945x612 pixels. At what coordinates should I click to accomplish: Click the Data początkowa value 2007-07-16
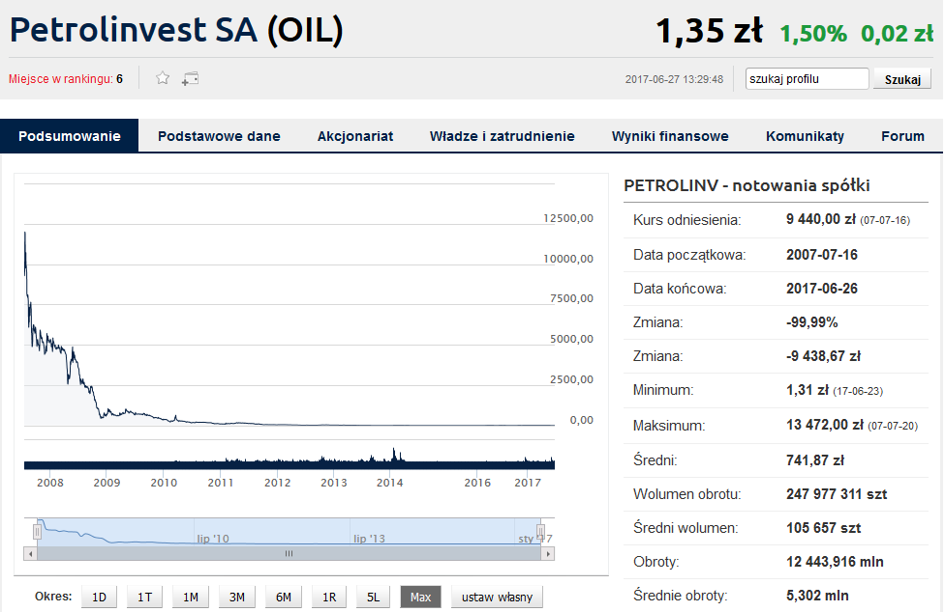[x=821, y=254]
